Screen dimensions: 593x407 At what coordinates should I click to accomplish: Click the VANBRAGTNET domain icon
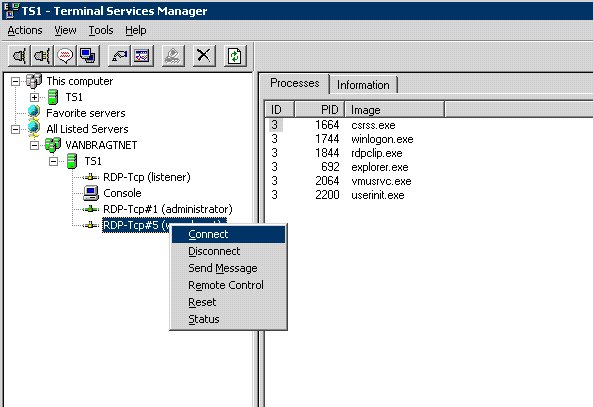[x=53, y=144]
